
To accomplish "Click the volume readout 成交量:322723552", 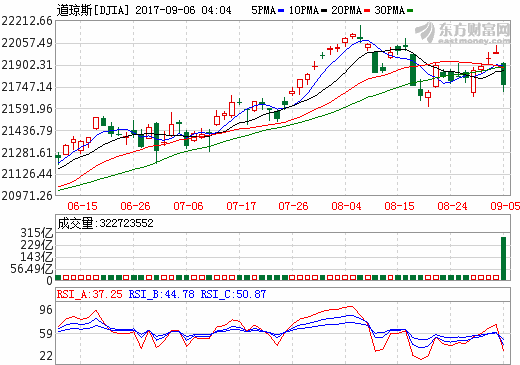I will coord(105,223).
